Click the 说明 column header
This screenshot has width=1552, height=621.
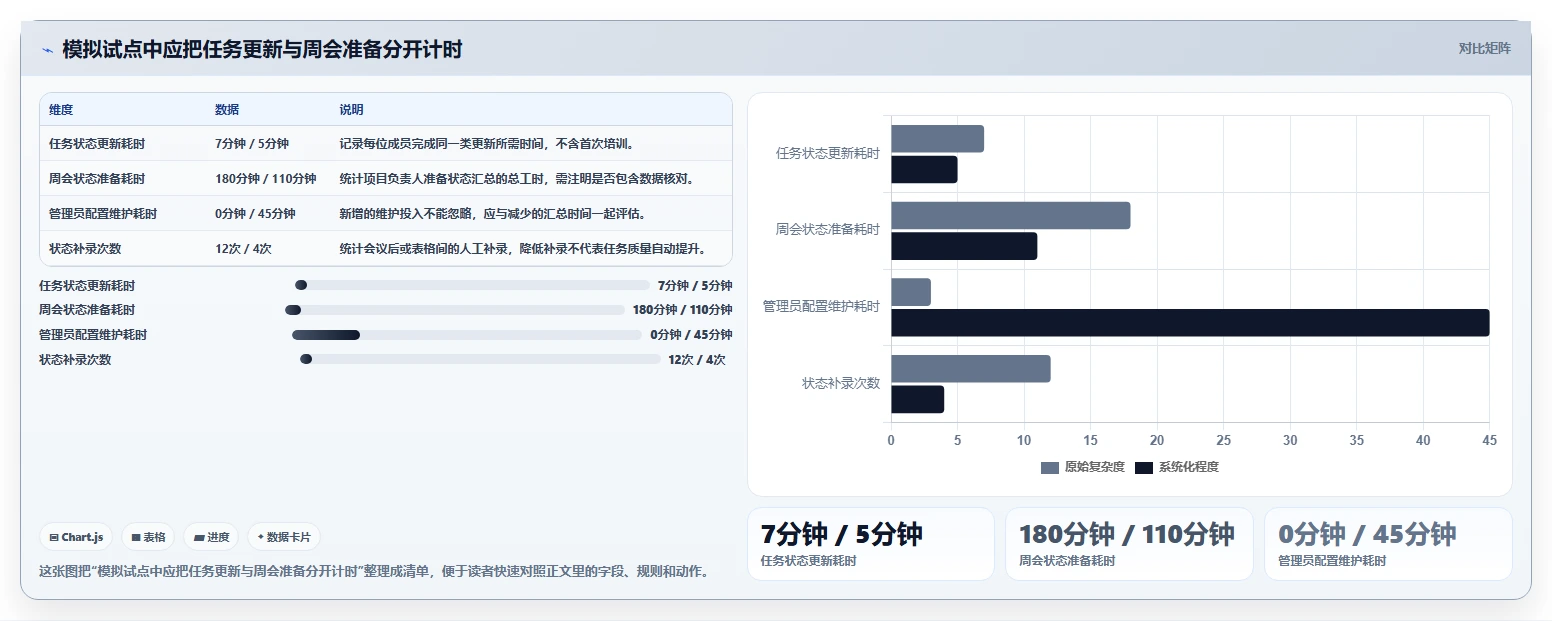pyautogui.click(x=351, y=110)
